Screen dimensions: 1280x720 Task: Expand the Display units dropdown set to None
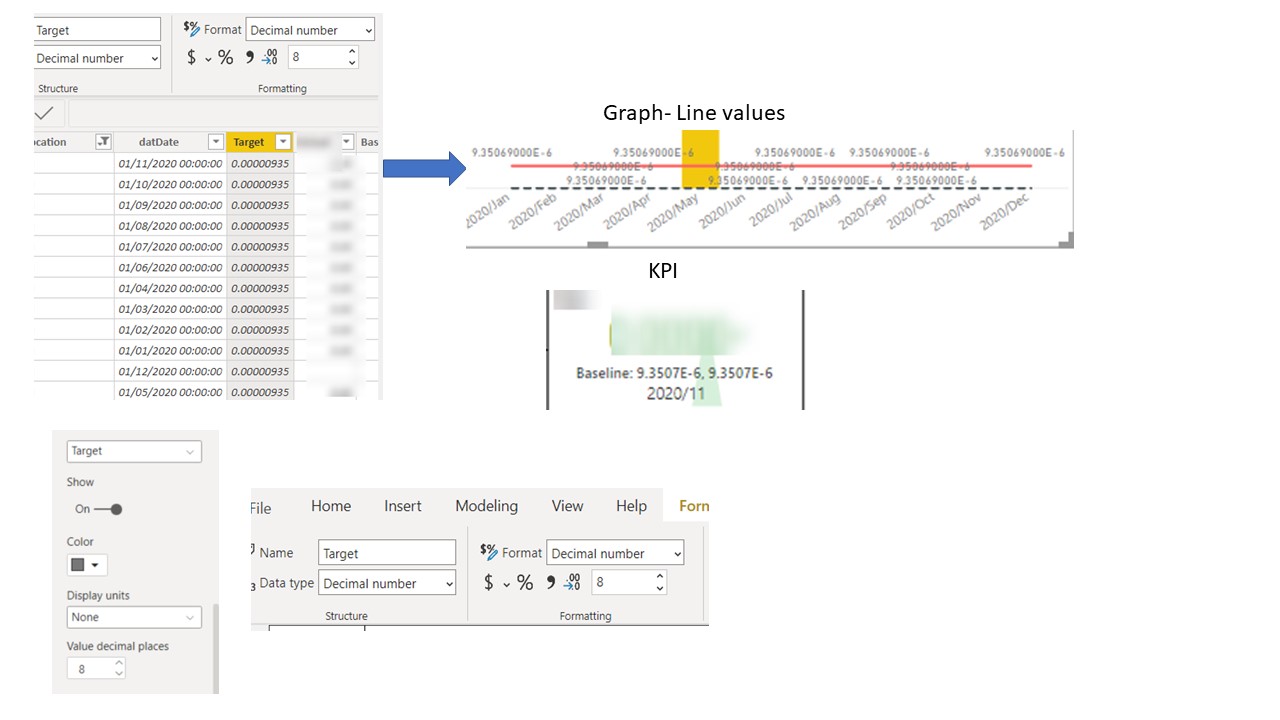[x=134, y=617]
